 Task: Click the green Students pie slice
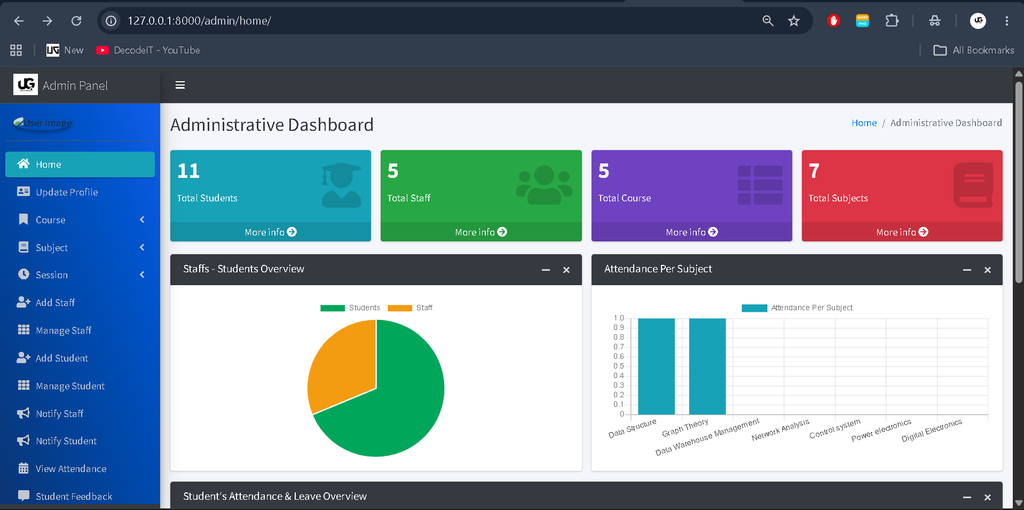coord(398,405)
